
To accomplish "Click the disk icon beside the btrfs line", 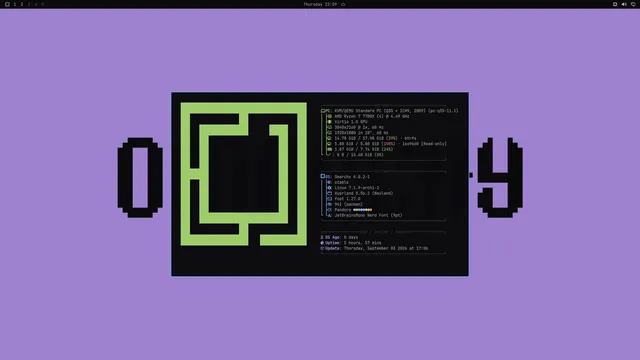I will coord(329,138).
